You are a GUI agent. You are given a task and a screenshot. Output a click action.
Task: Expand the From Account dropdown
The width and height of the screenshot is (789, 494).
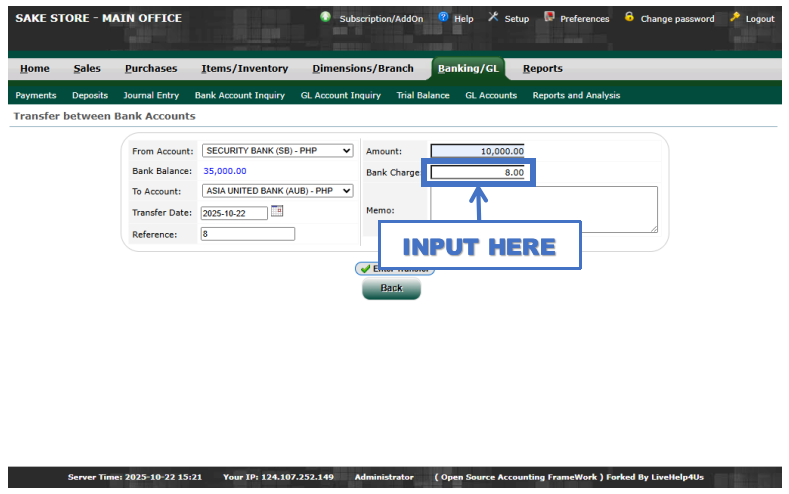[x=277, y=151]
